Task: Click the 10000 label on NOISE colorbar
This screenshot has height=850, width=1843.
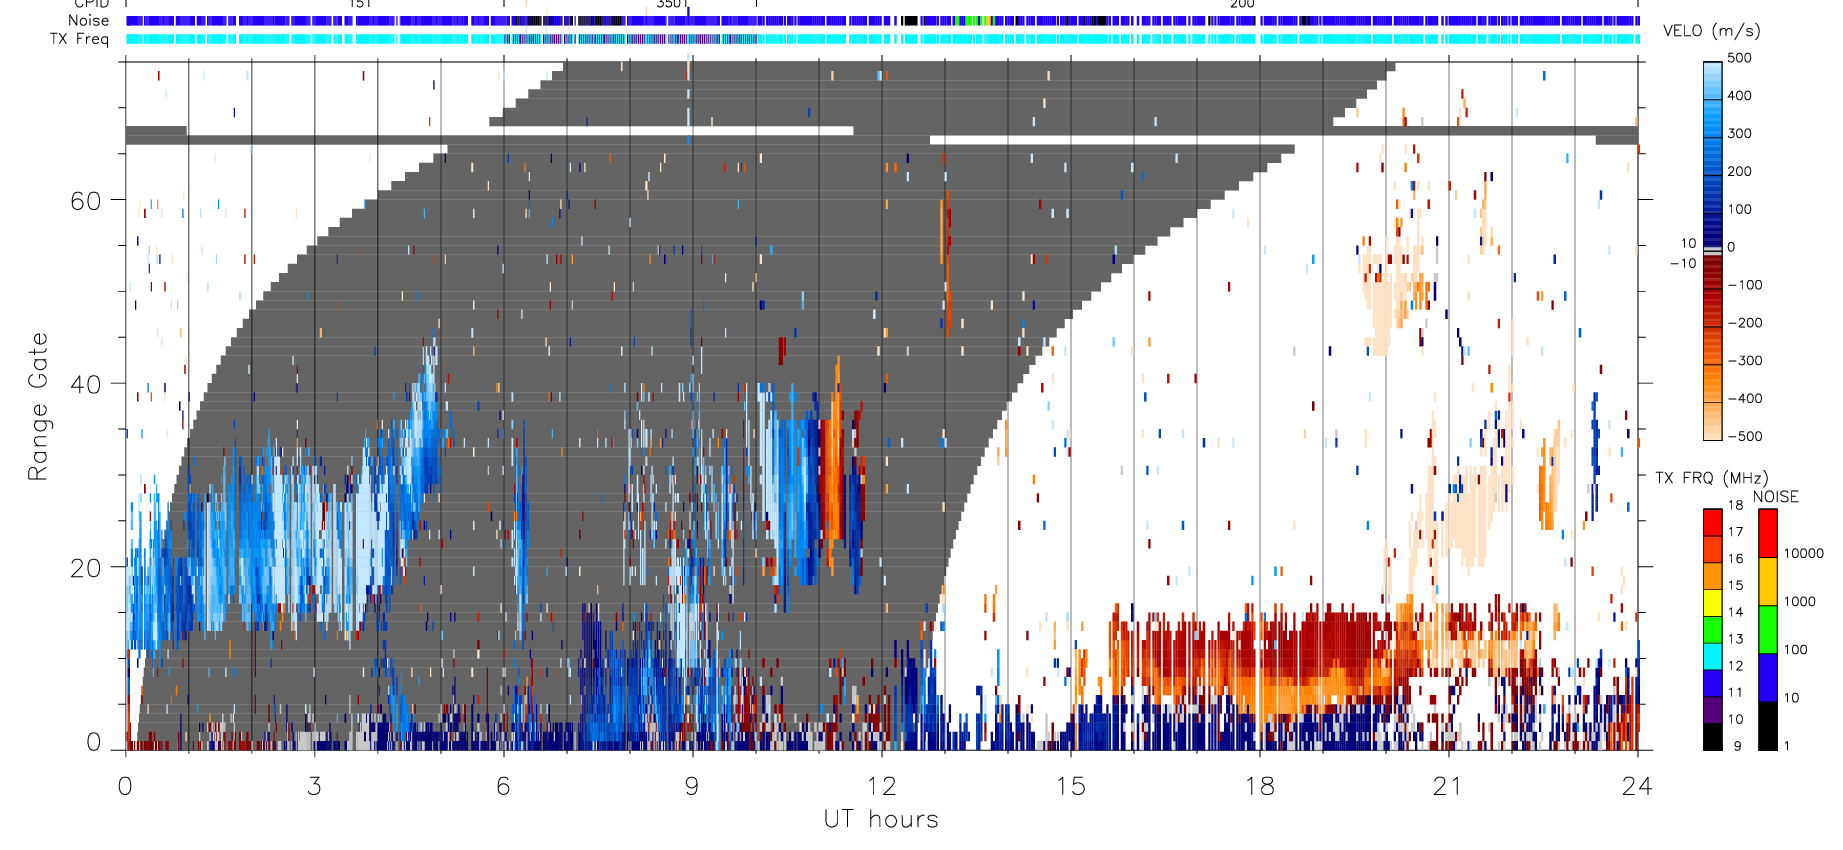Action: pyautogui.click(x=1804, y=554)
